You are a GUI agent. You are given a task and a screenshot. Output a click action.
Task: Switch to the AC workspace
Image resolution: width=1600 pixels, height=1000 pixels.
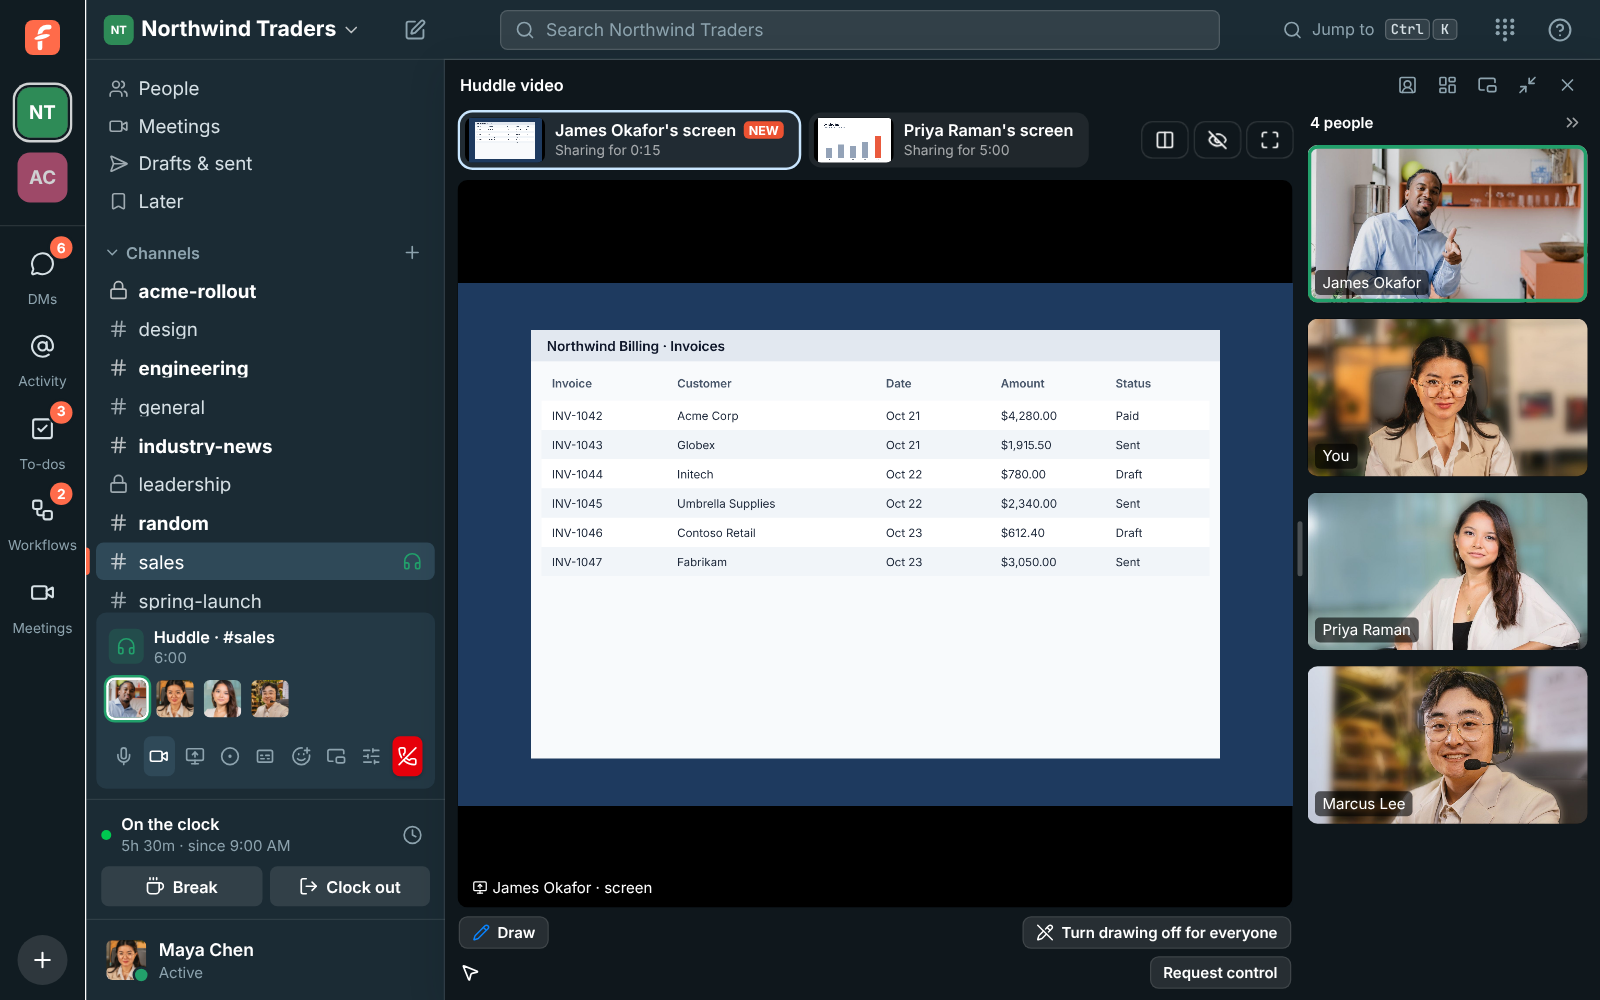(x=42, y=178)
